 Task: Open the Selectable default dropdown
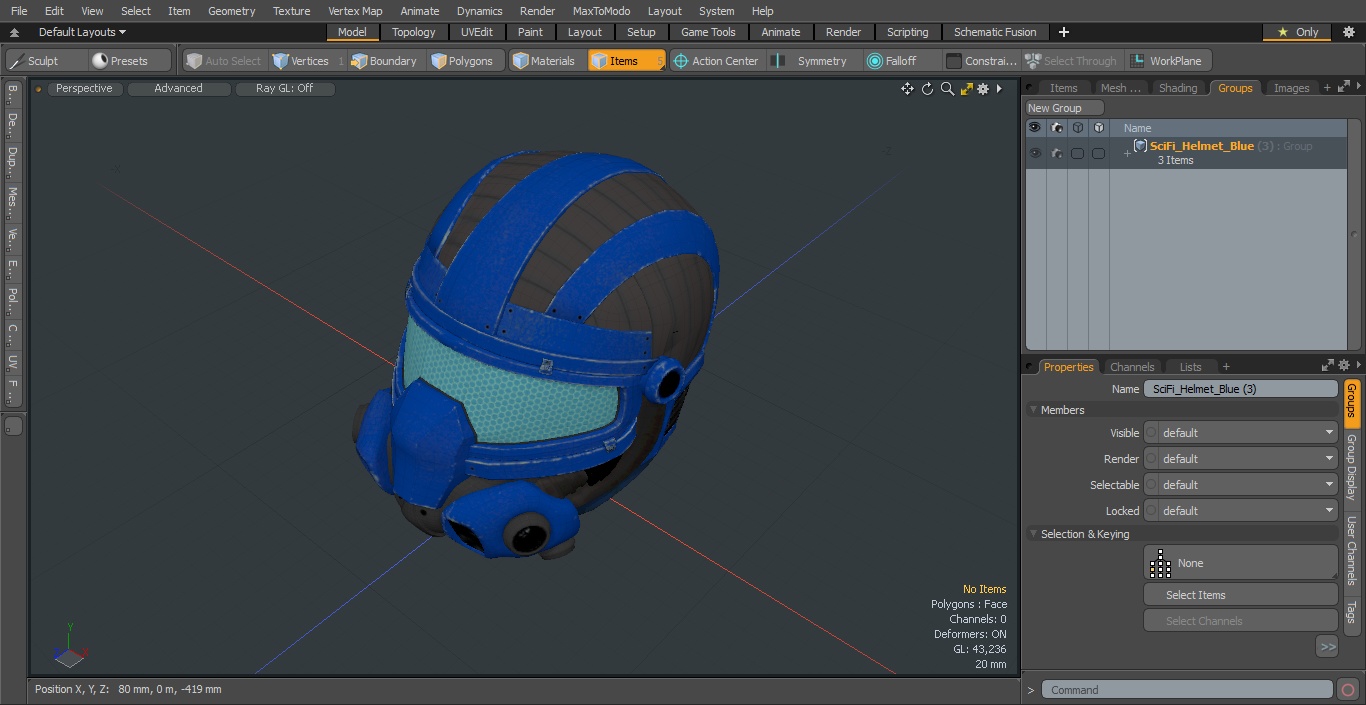(x=1248, y=485)
